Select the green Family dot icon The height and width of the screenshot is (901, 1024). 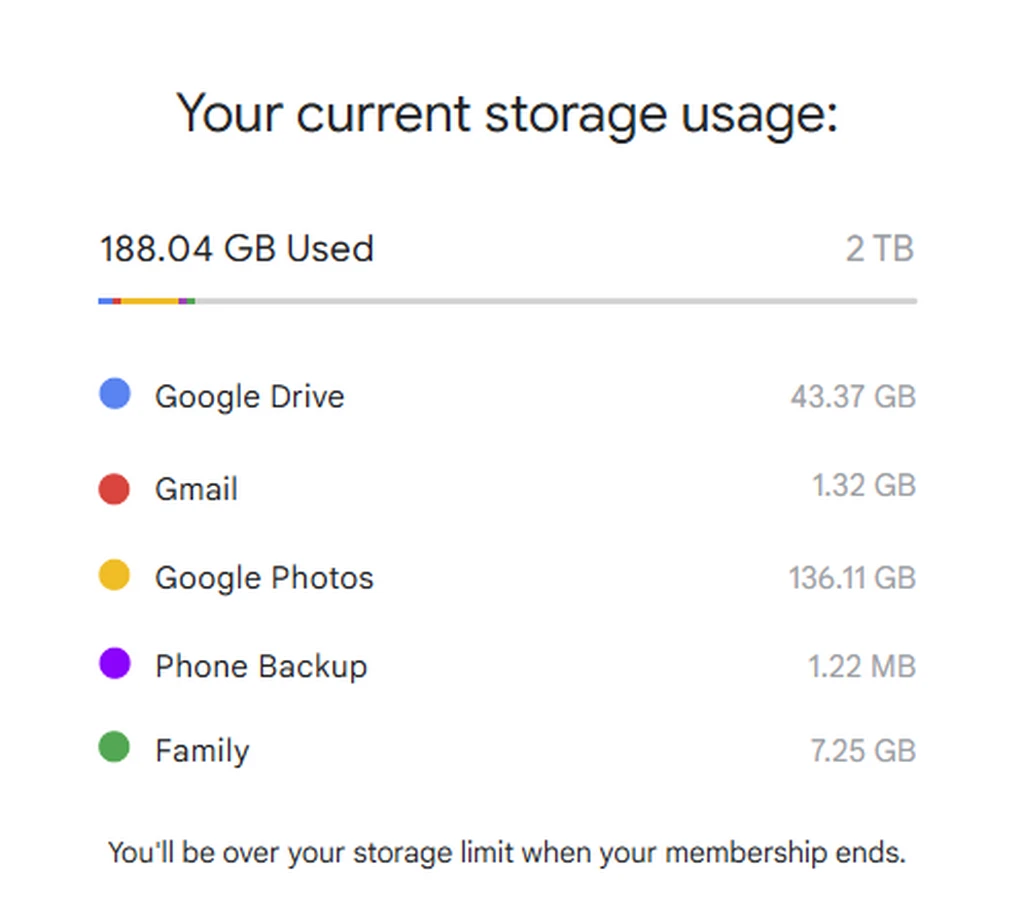tap(114, 748)
